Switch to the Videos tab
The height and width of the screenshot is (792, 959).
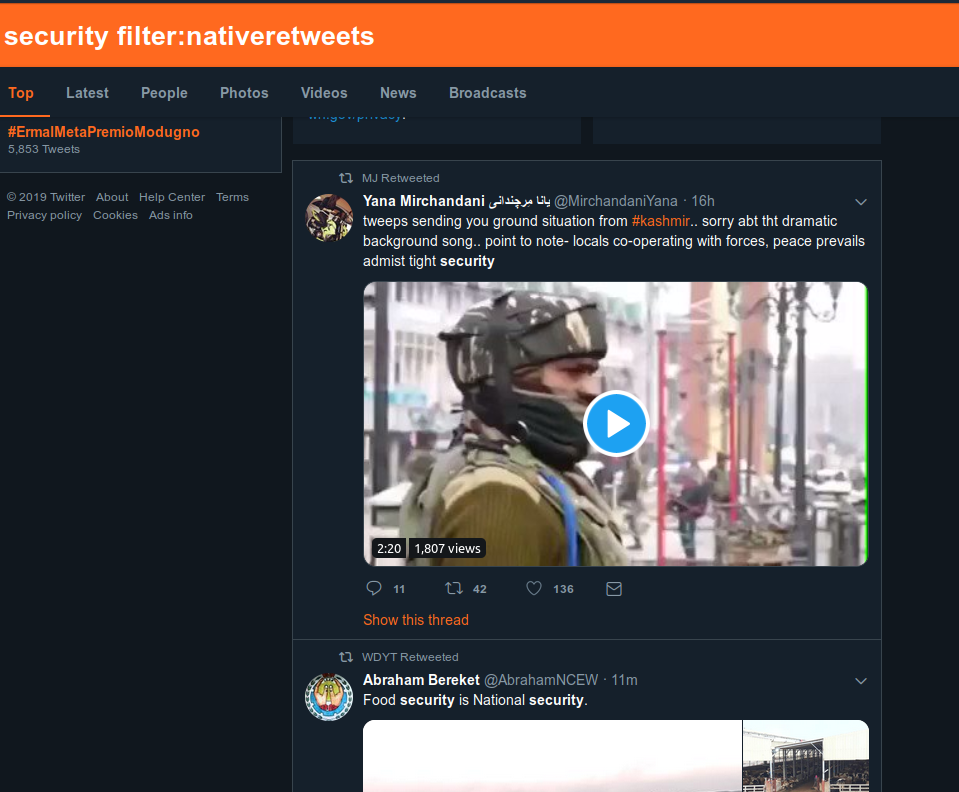point(323,92)
